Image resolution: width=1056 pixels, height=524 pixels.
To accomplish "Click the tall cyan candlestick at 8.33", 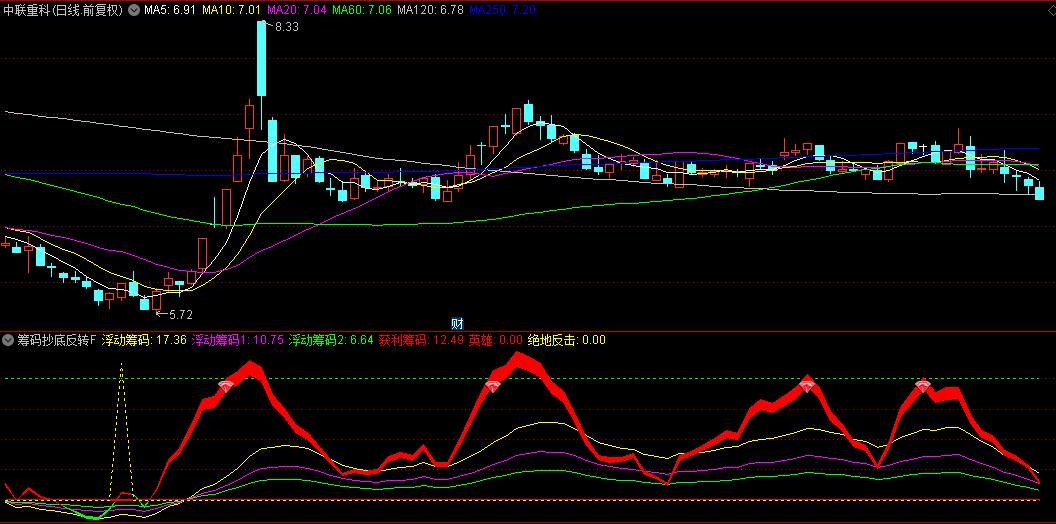I will click(x=261, y=59).
